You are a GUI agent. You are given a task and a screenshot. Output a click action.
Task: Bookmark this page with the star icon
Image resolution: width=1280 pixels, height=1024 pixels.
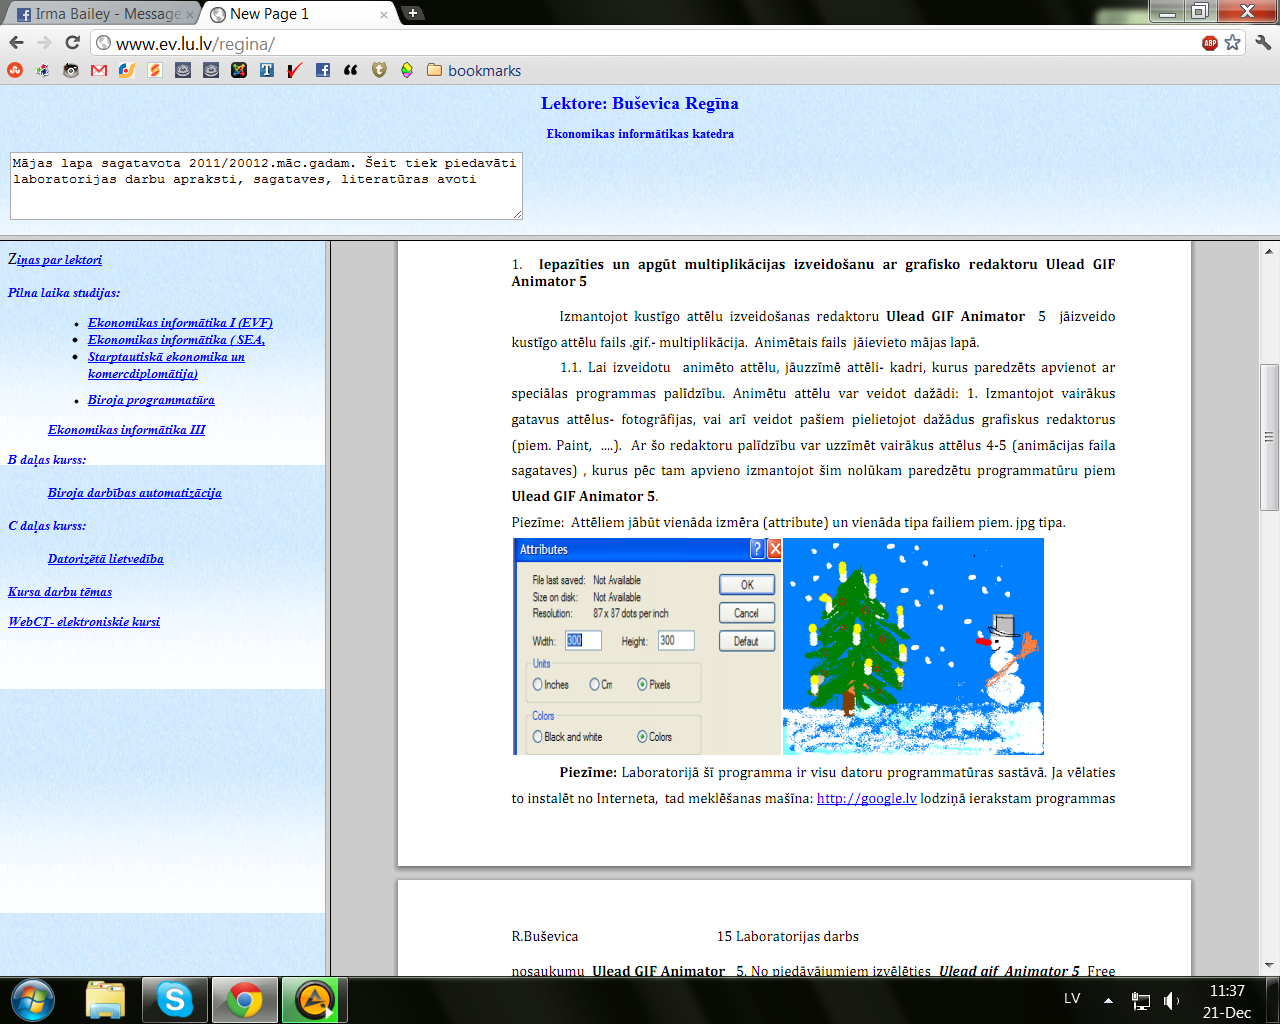(x=1232, y=42)
